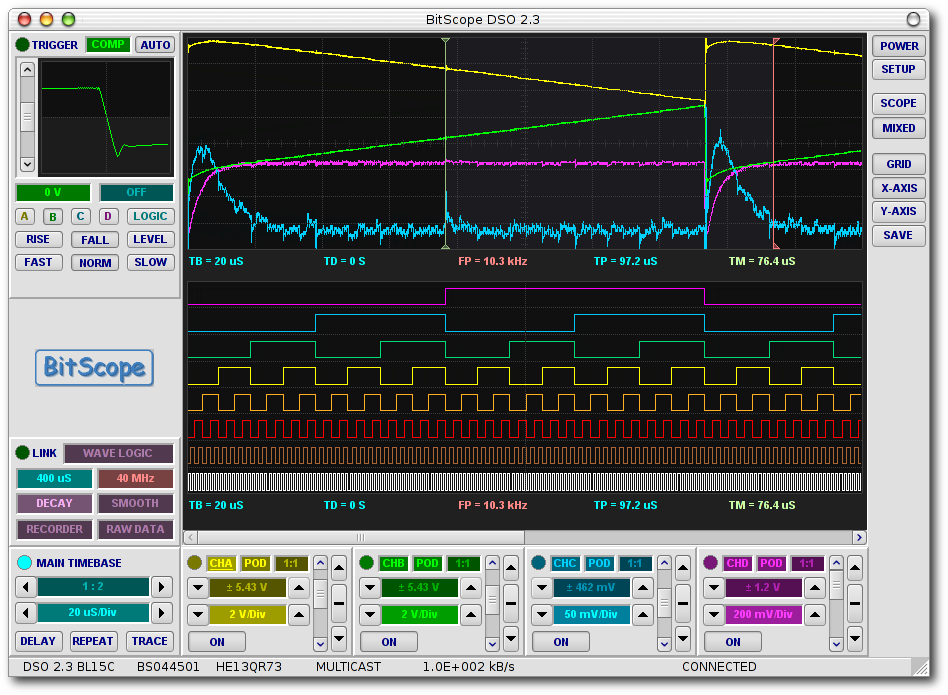Open the CHC 50 mV/Div dropdown arrow
Image resolution: width=948 pixels, height=695 pixels.
[x=541, y=615]
